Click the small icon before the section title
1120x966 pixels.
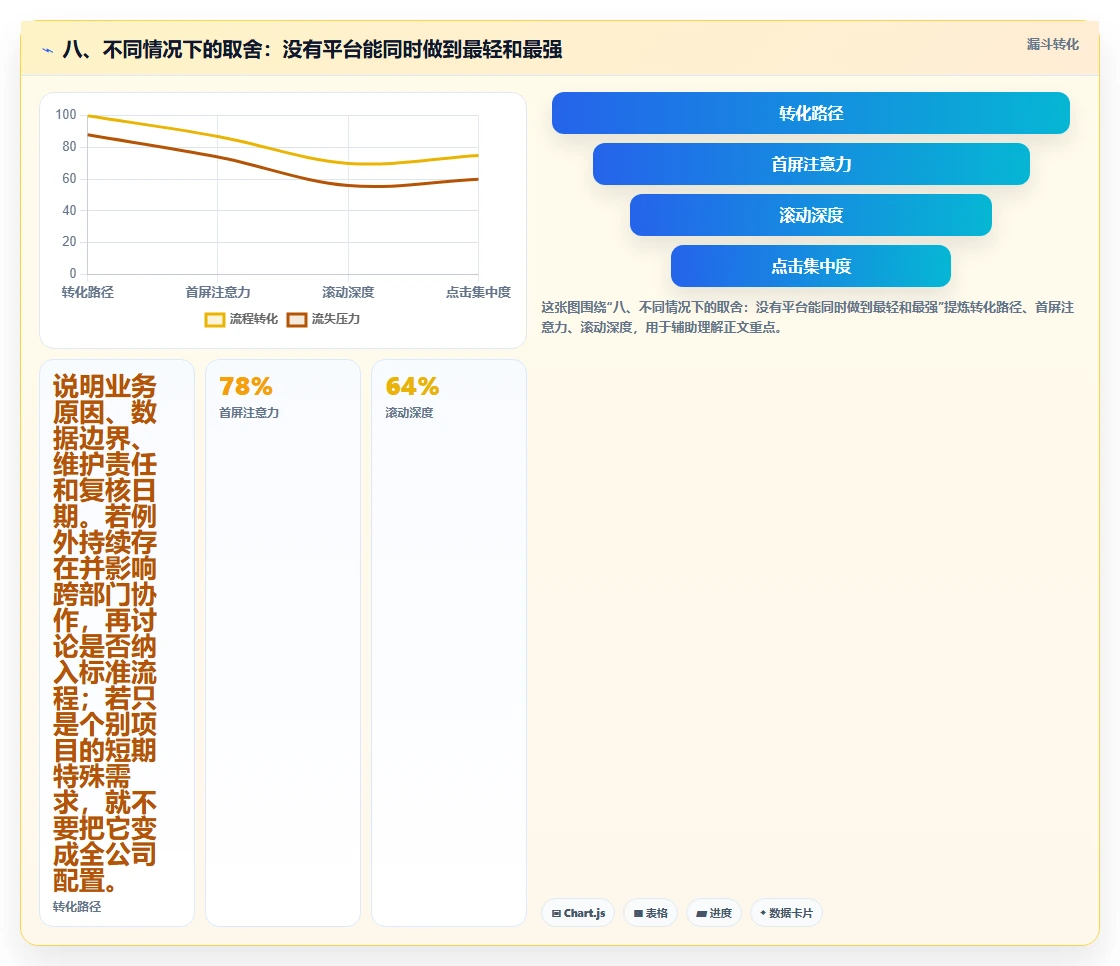[48, 50]
